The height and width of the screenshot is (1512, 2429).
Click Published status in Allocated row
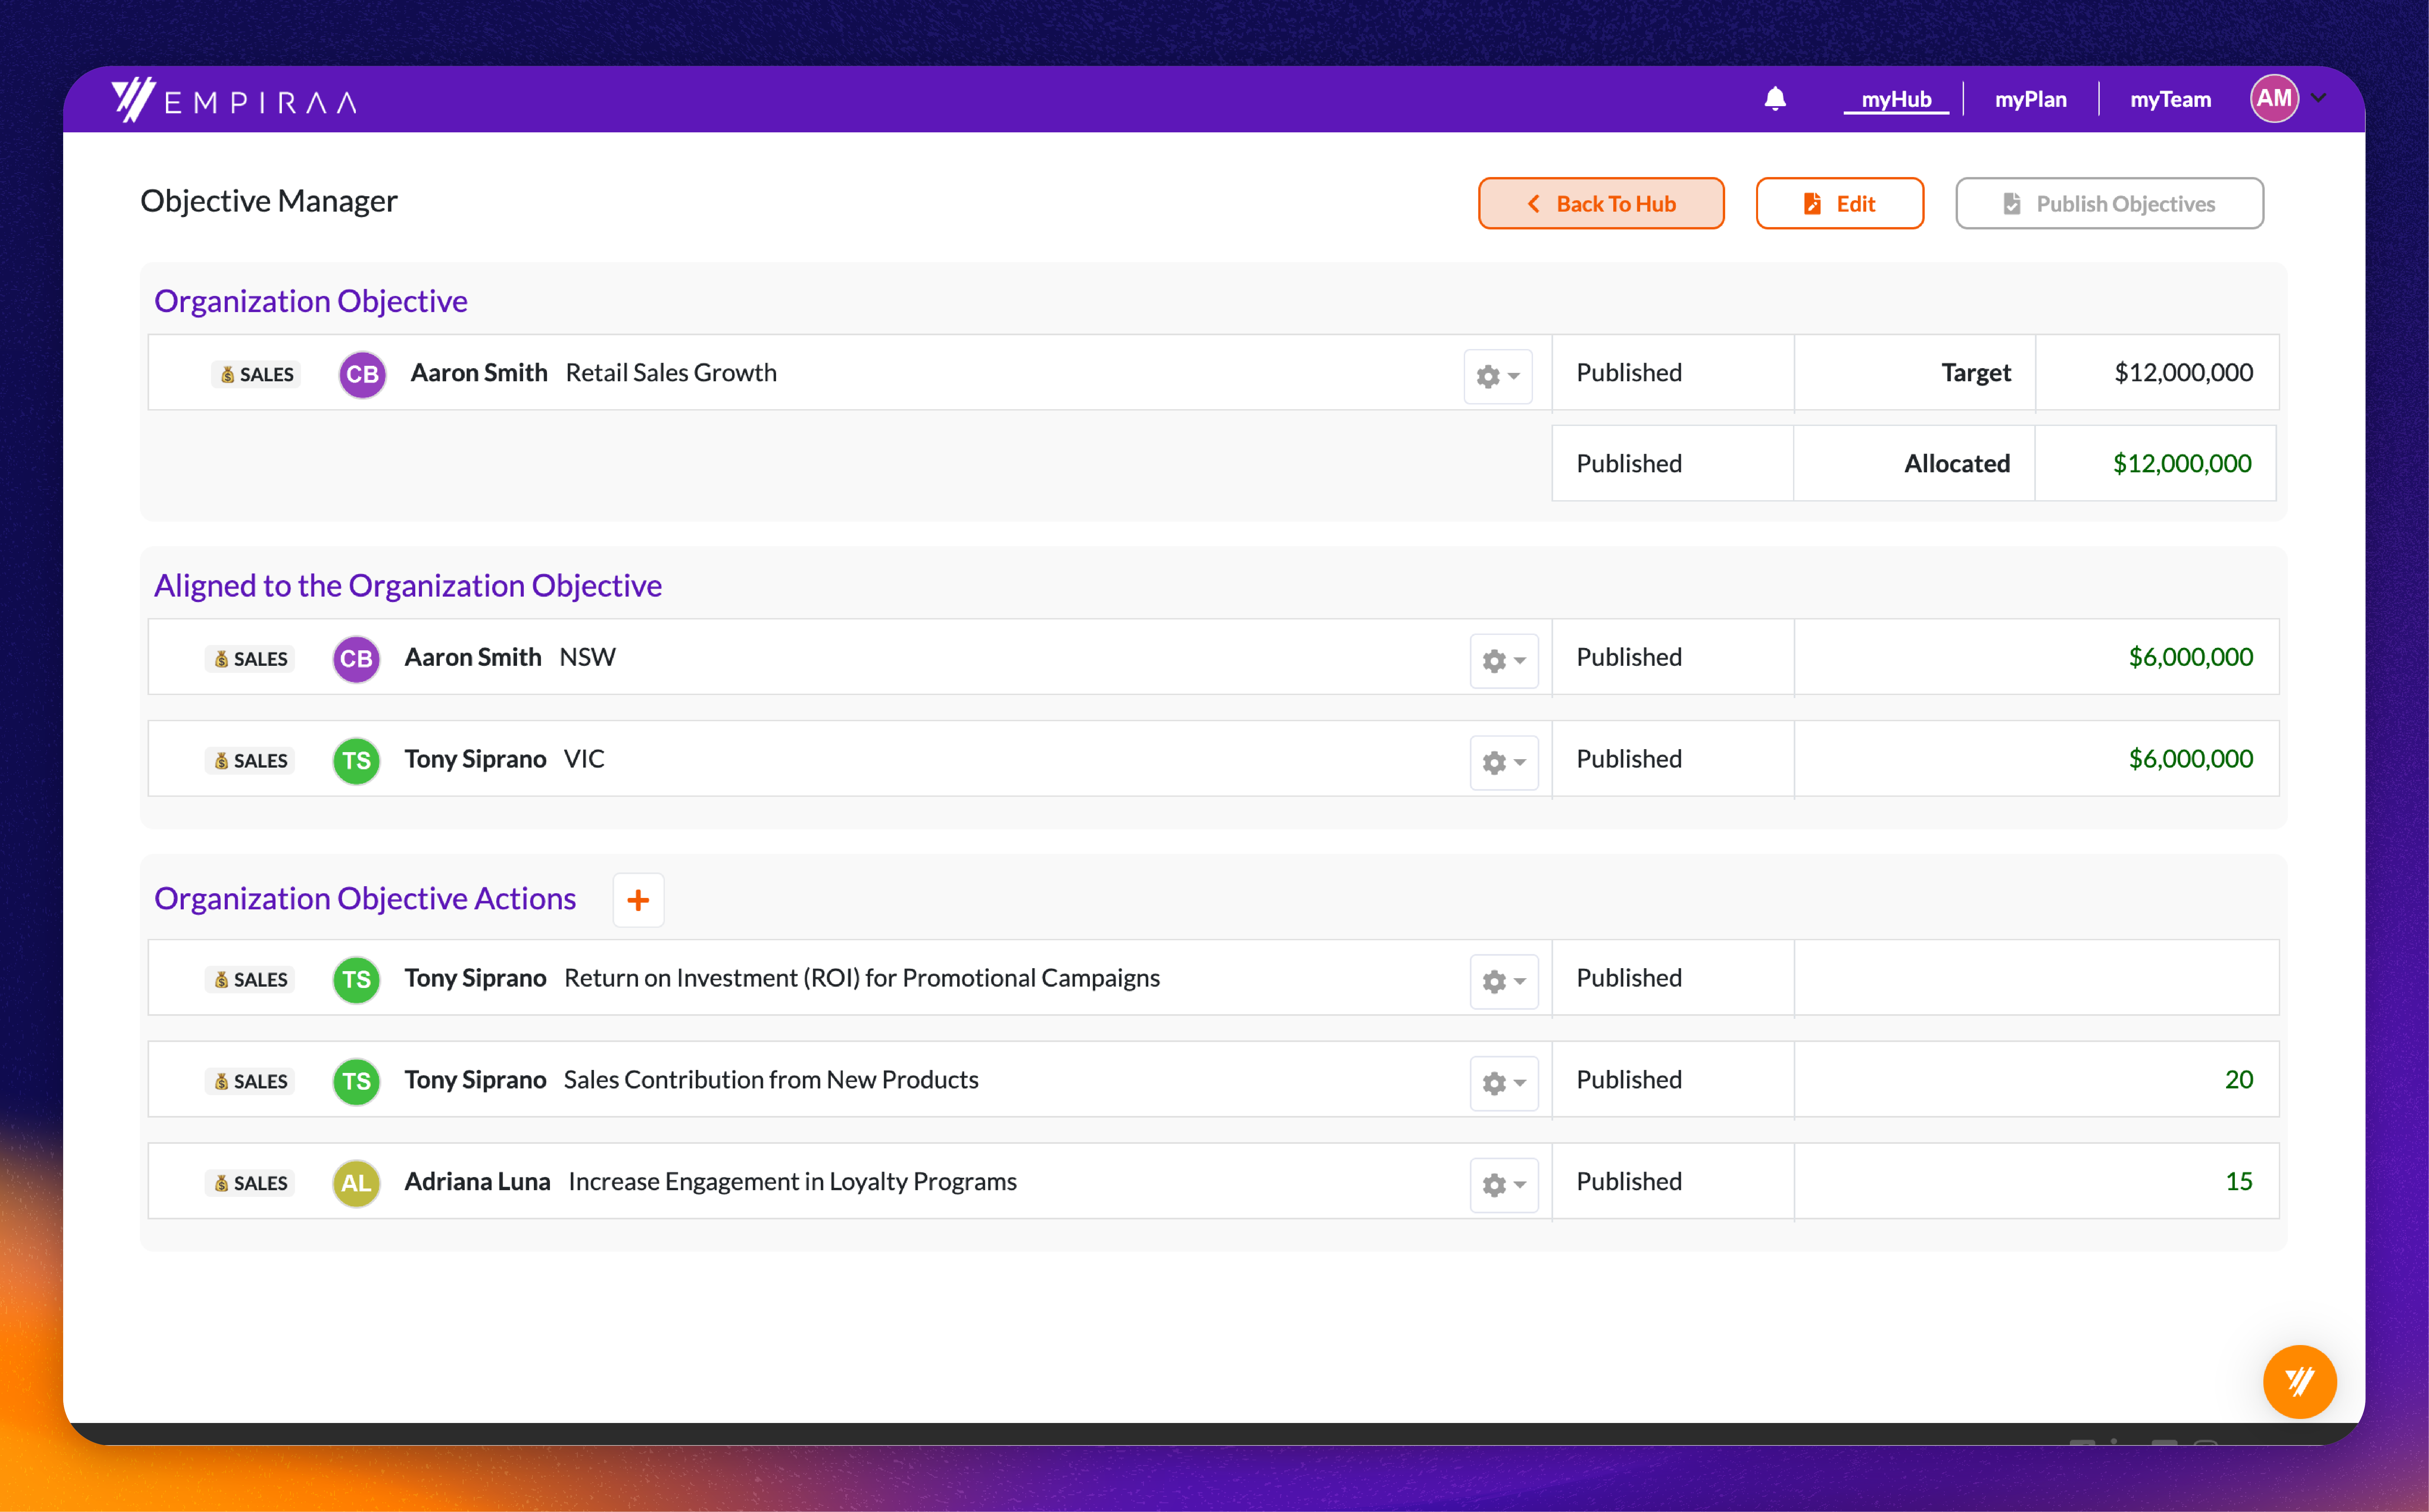point(1629,464)
